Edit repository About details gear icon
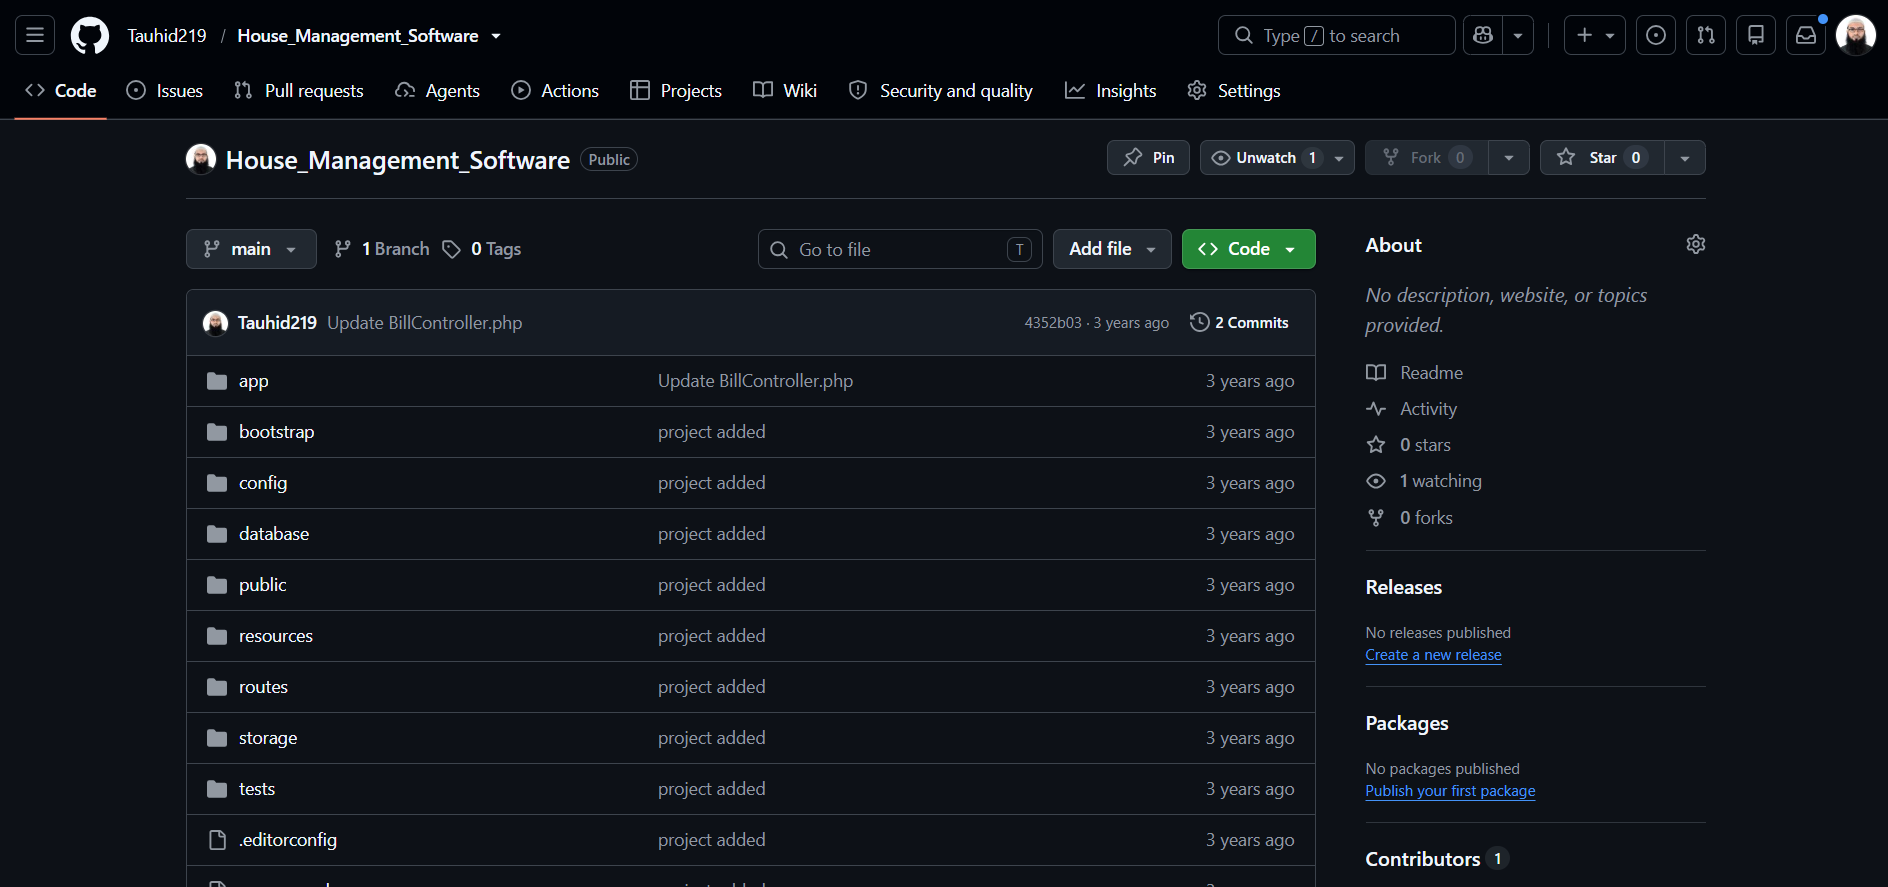 click(x=1696, y=244)
